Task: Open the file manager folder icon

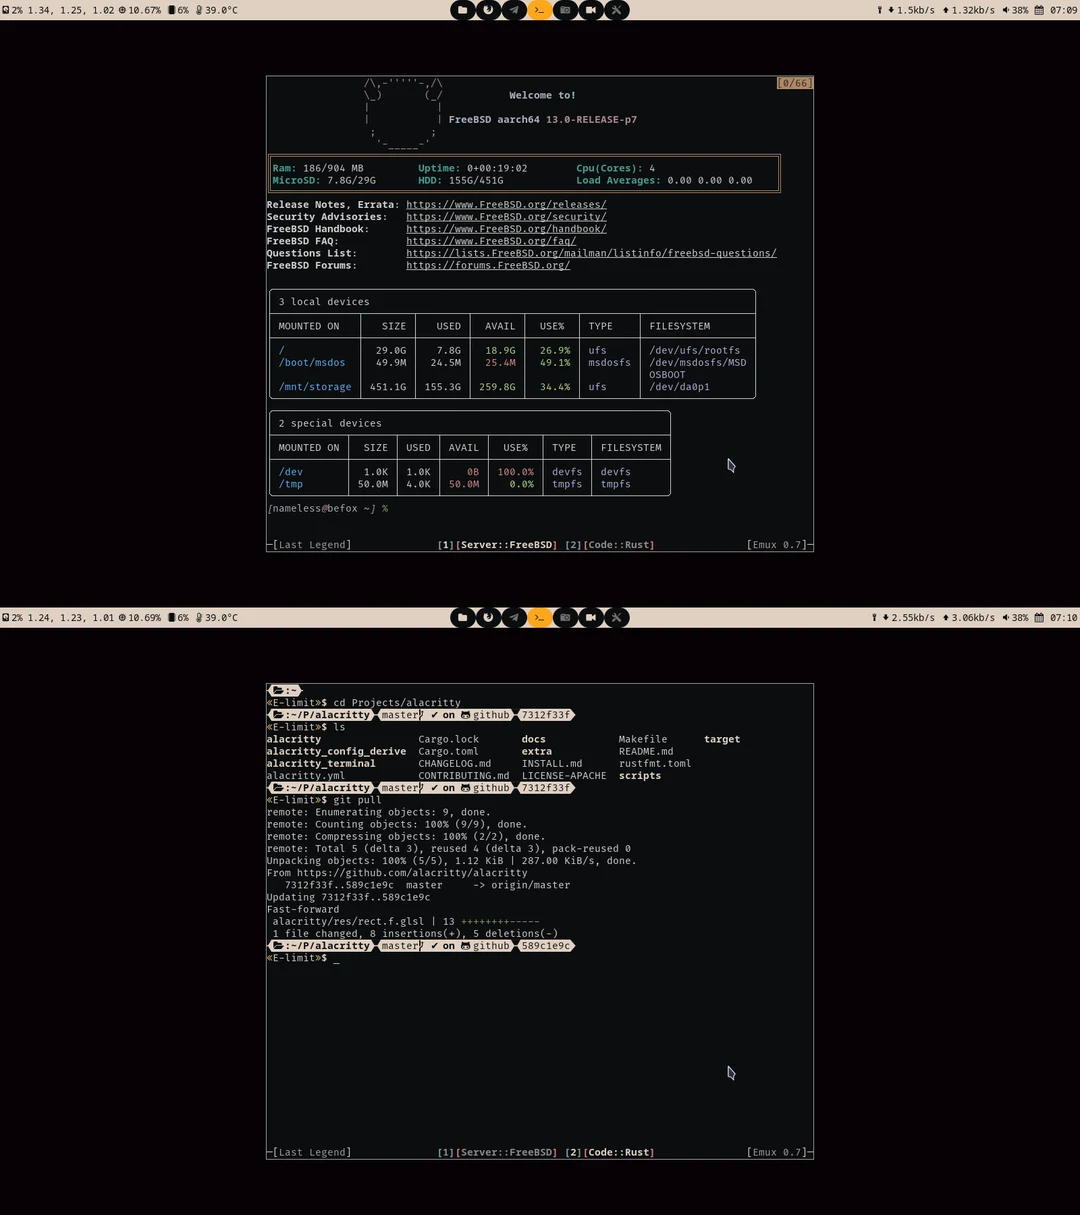Action: pyautogui.click(x=463, y=10)
